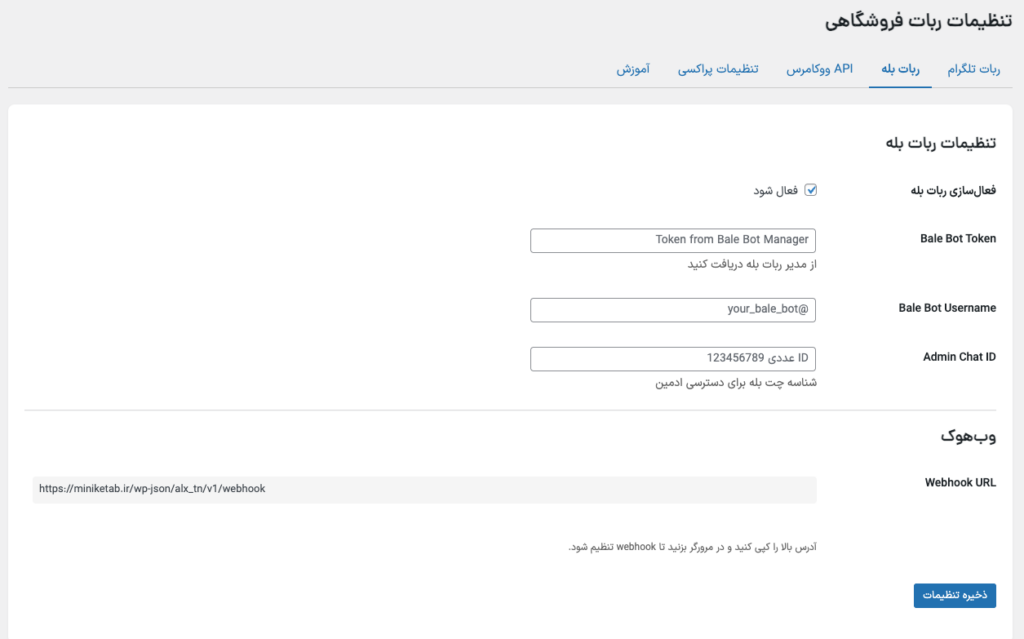
Task: Click the وب‌هوک section heading
Action: point(968,437)
